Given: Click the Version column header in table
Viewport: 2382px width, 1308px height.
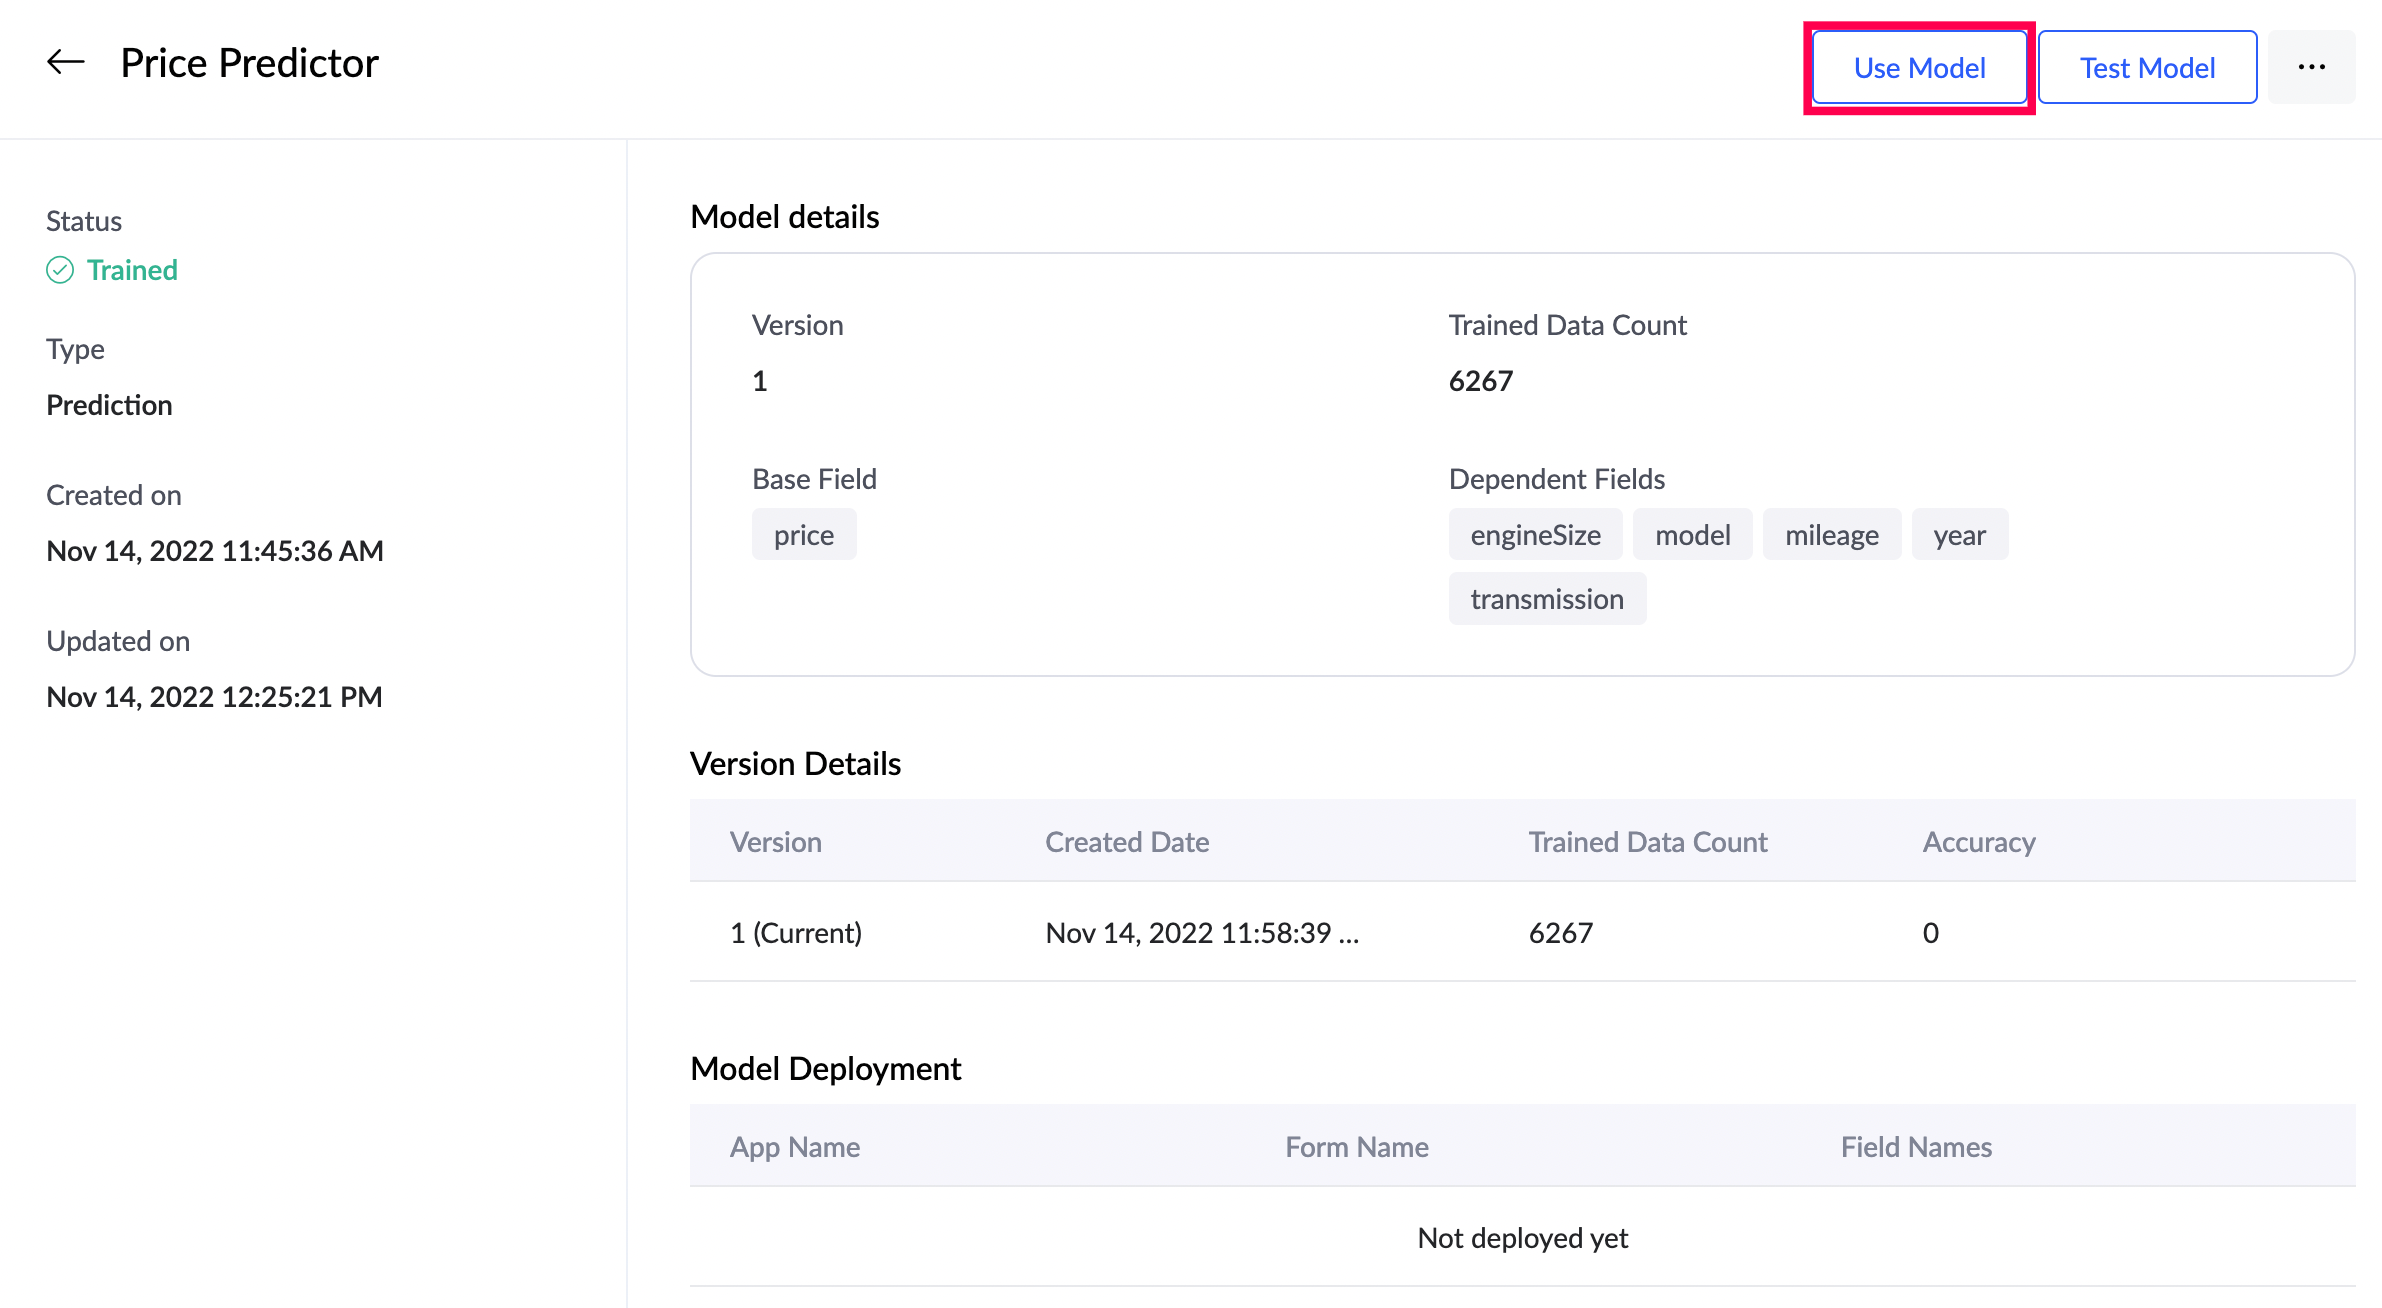Looking at the screenshot, I should click(x=775, y=842).
